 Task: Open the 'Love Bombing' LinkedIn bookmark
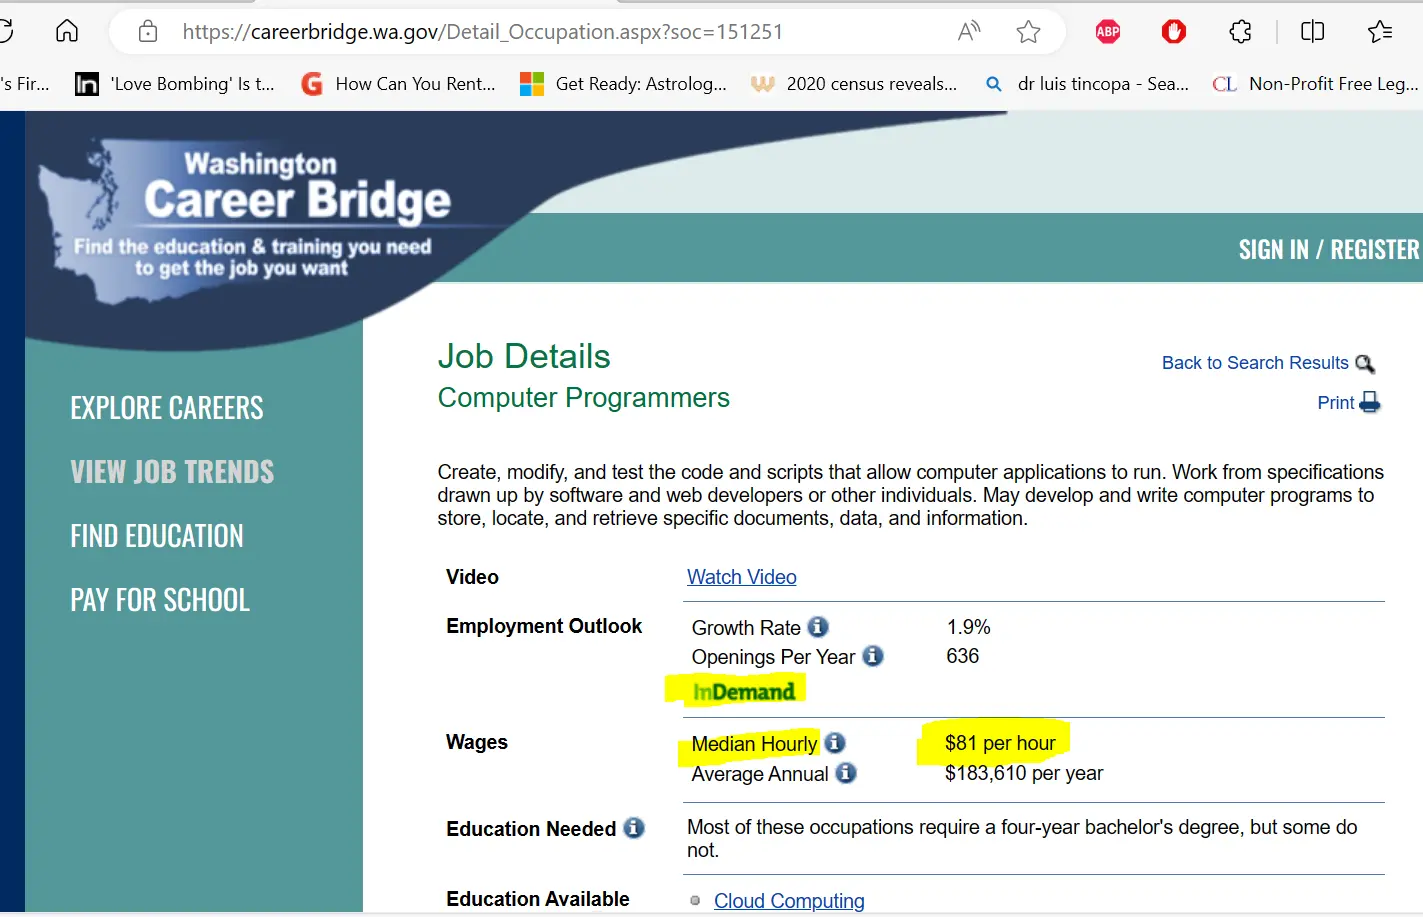(x=175, y=84)
